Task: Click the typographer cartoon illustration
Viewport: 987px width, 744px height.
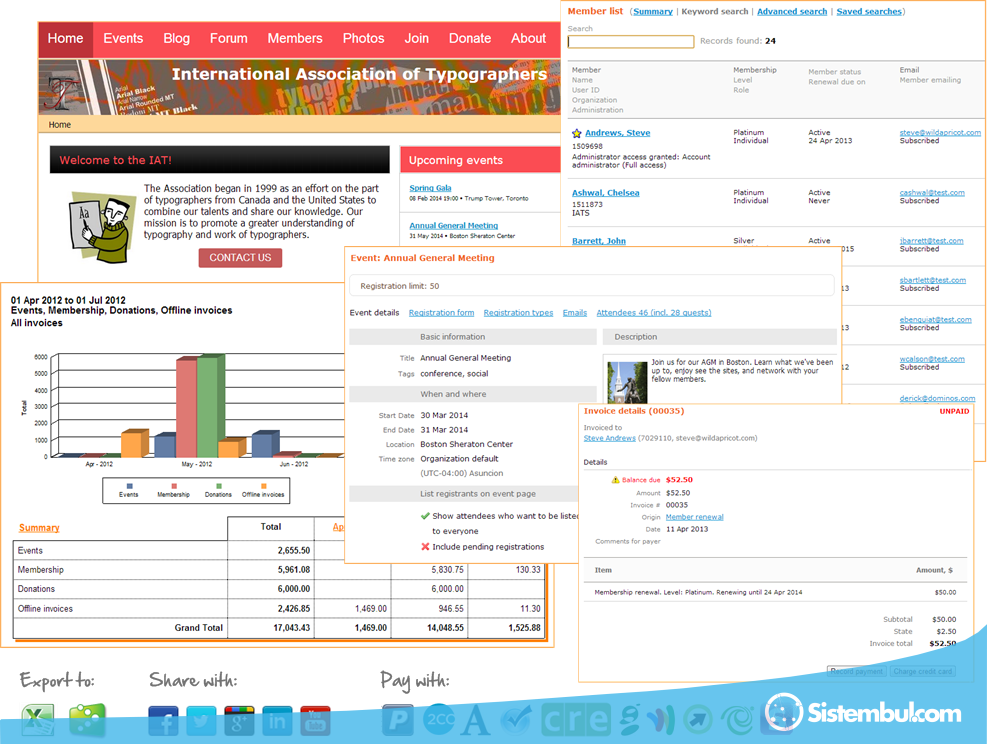Action: tap(101, 227)
